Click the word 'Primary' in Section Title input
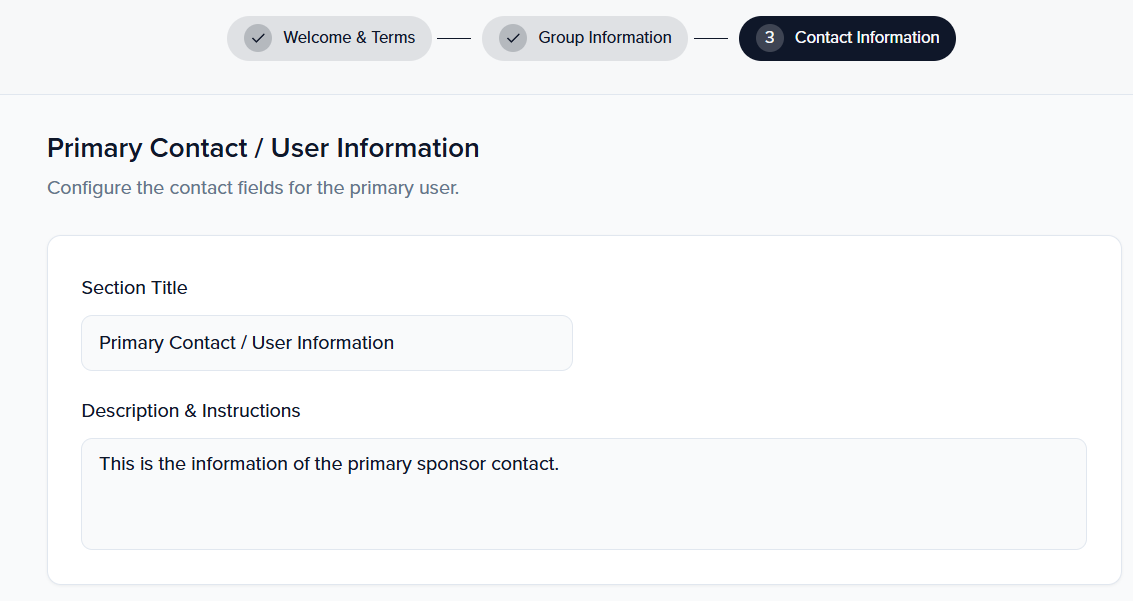This screenshot has height=601, width=1133. click(131, 343)
